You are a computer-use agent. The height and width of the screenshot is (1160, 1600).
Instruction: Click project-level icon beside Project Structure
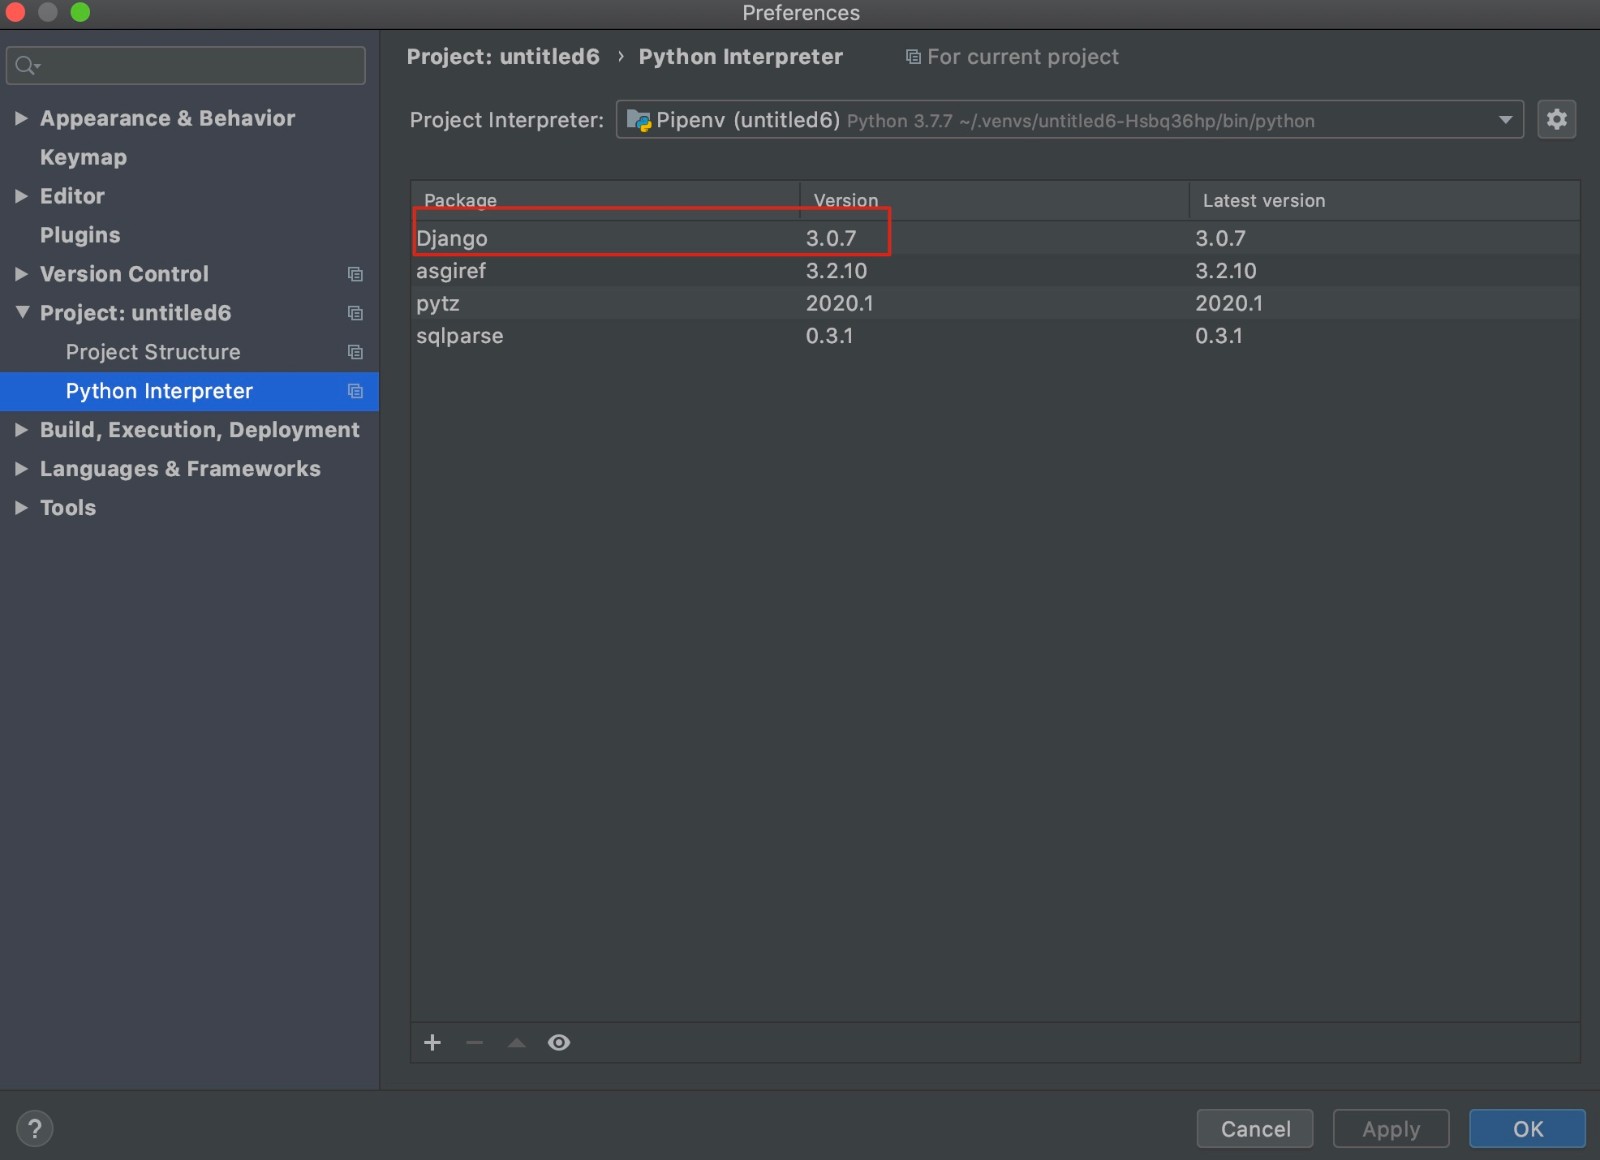[x=355, y=352]
